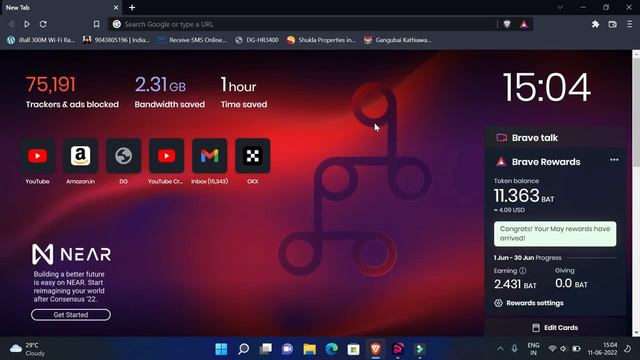Open the Gangubai Kathiawa... bookmark

[398, 40]
